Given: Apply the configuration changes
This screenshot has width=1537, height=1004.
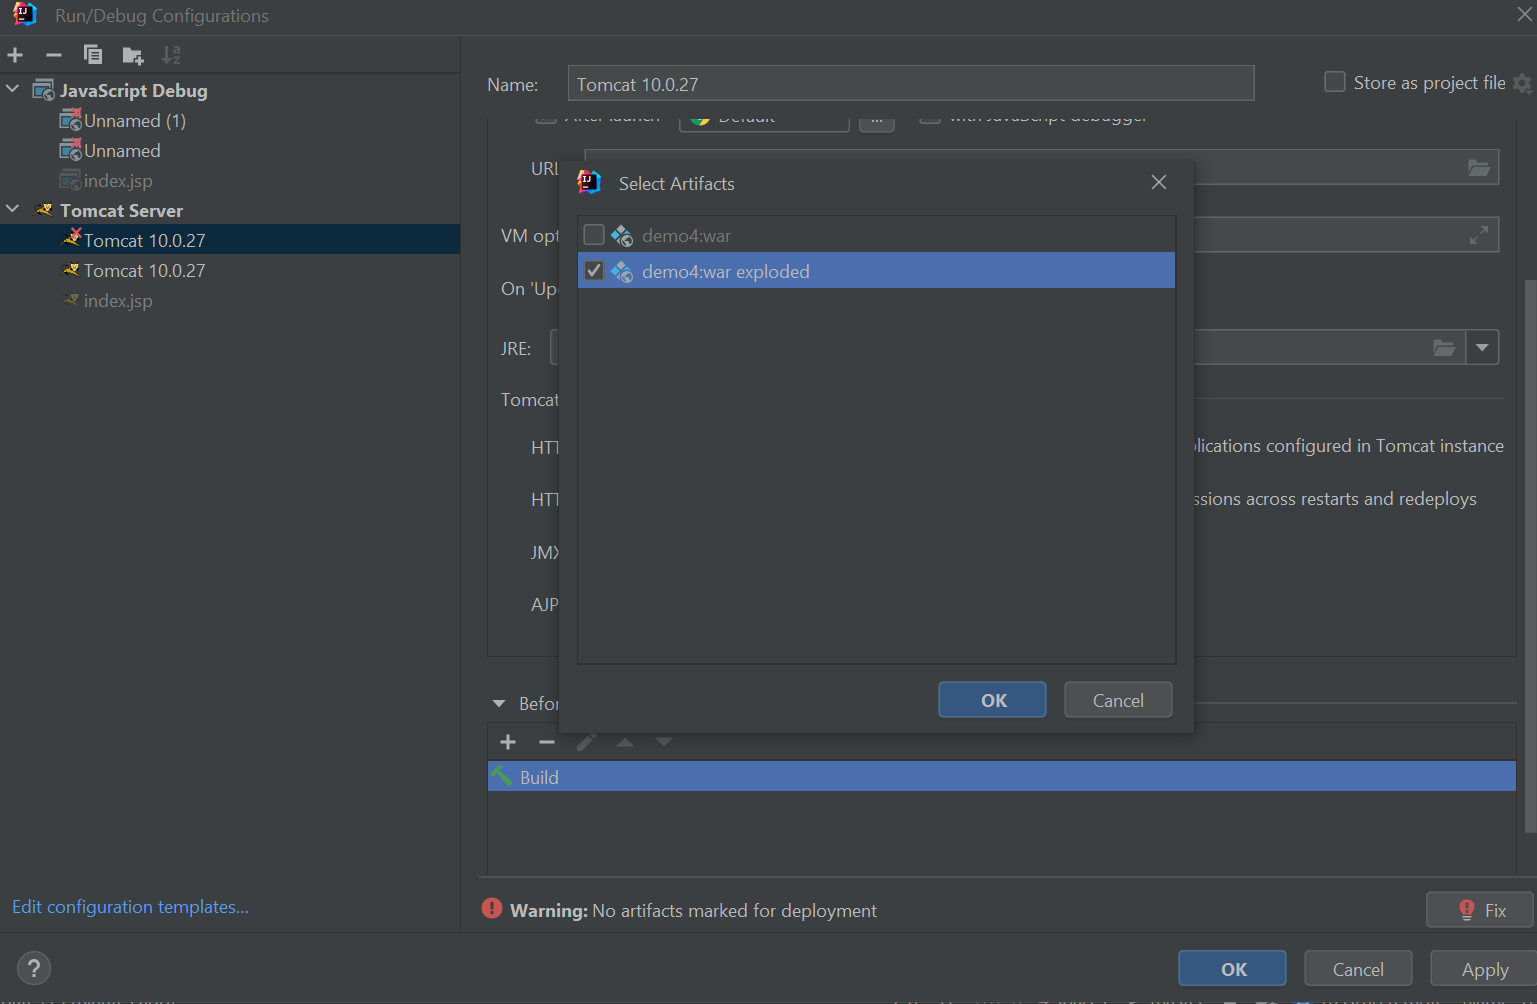Looking at the screenshot, I should (1484, 969).
